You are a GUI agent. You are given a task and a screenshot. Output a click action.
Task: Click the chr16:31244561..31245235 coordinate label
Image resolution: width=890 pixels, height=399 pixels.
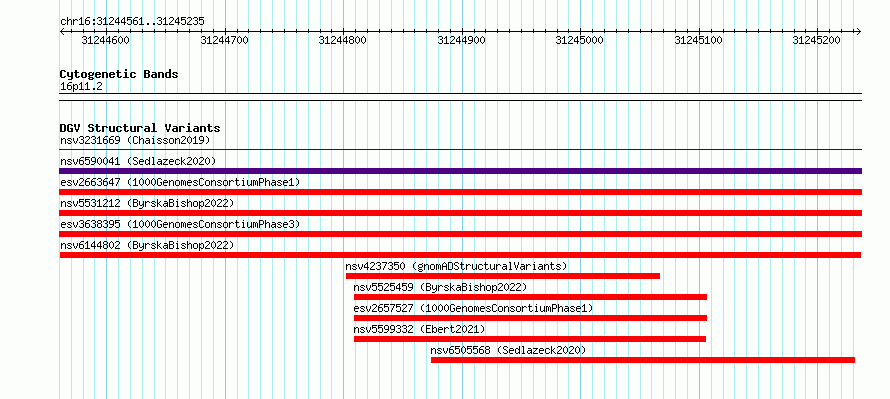pyautogui.click(x=132, y=22)
